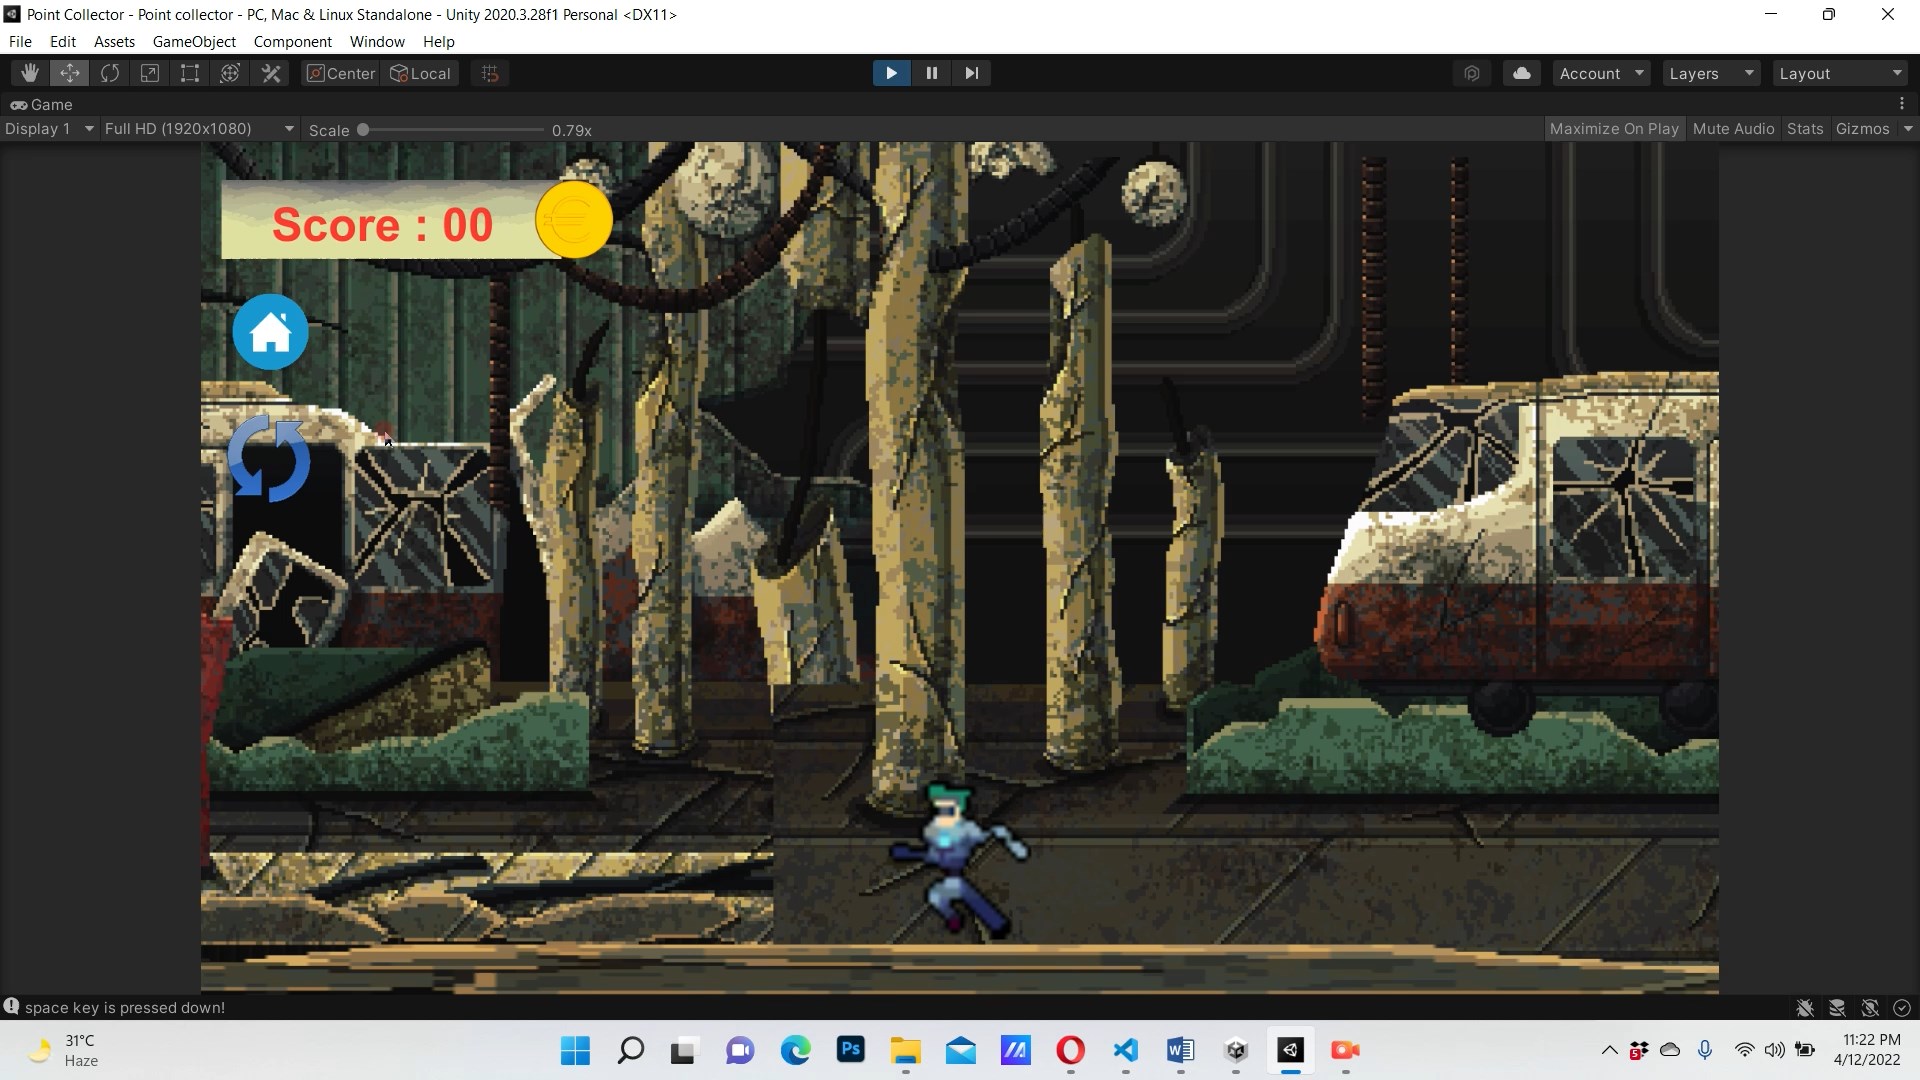Viewport: 1920px width, 1080px height.
Task: Select the Hand tool in toolbar
Action: (30, 73)
